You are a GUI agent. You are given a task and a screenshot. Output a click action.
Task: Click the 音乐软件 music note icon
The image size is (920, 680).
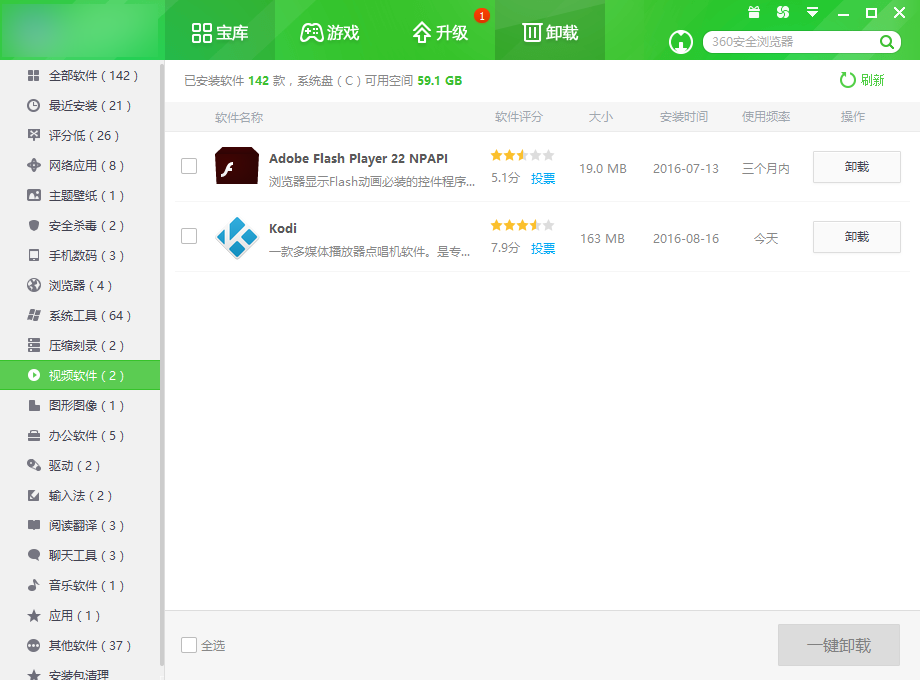tap(34, 585)
